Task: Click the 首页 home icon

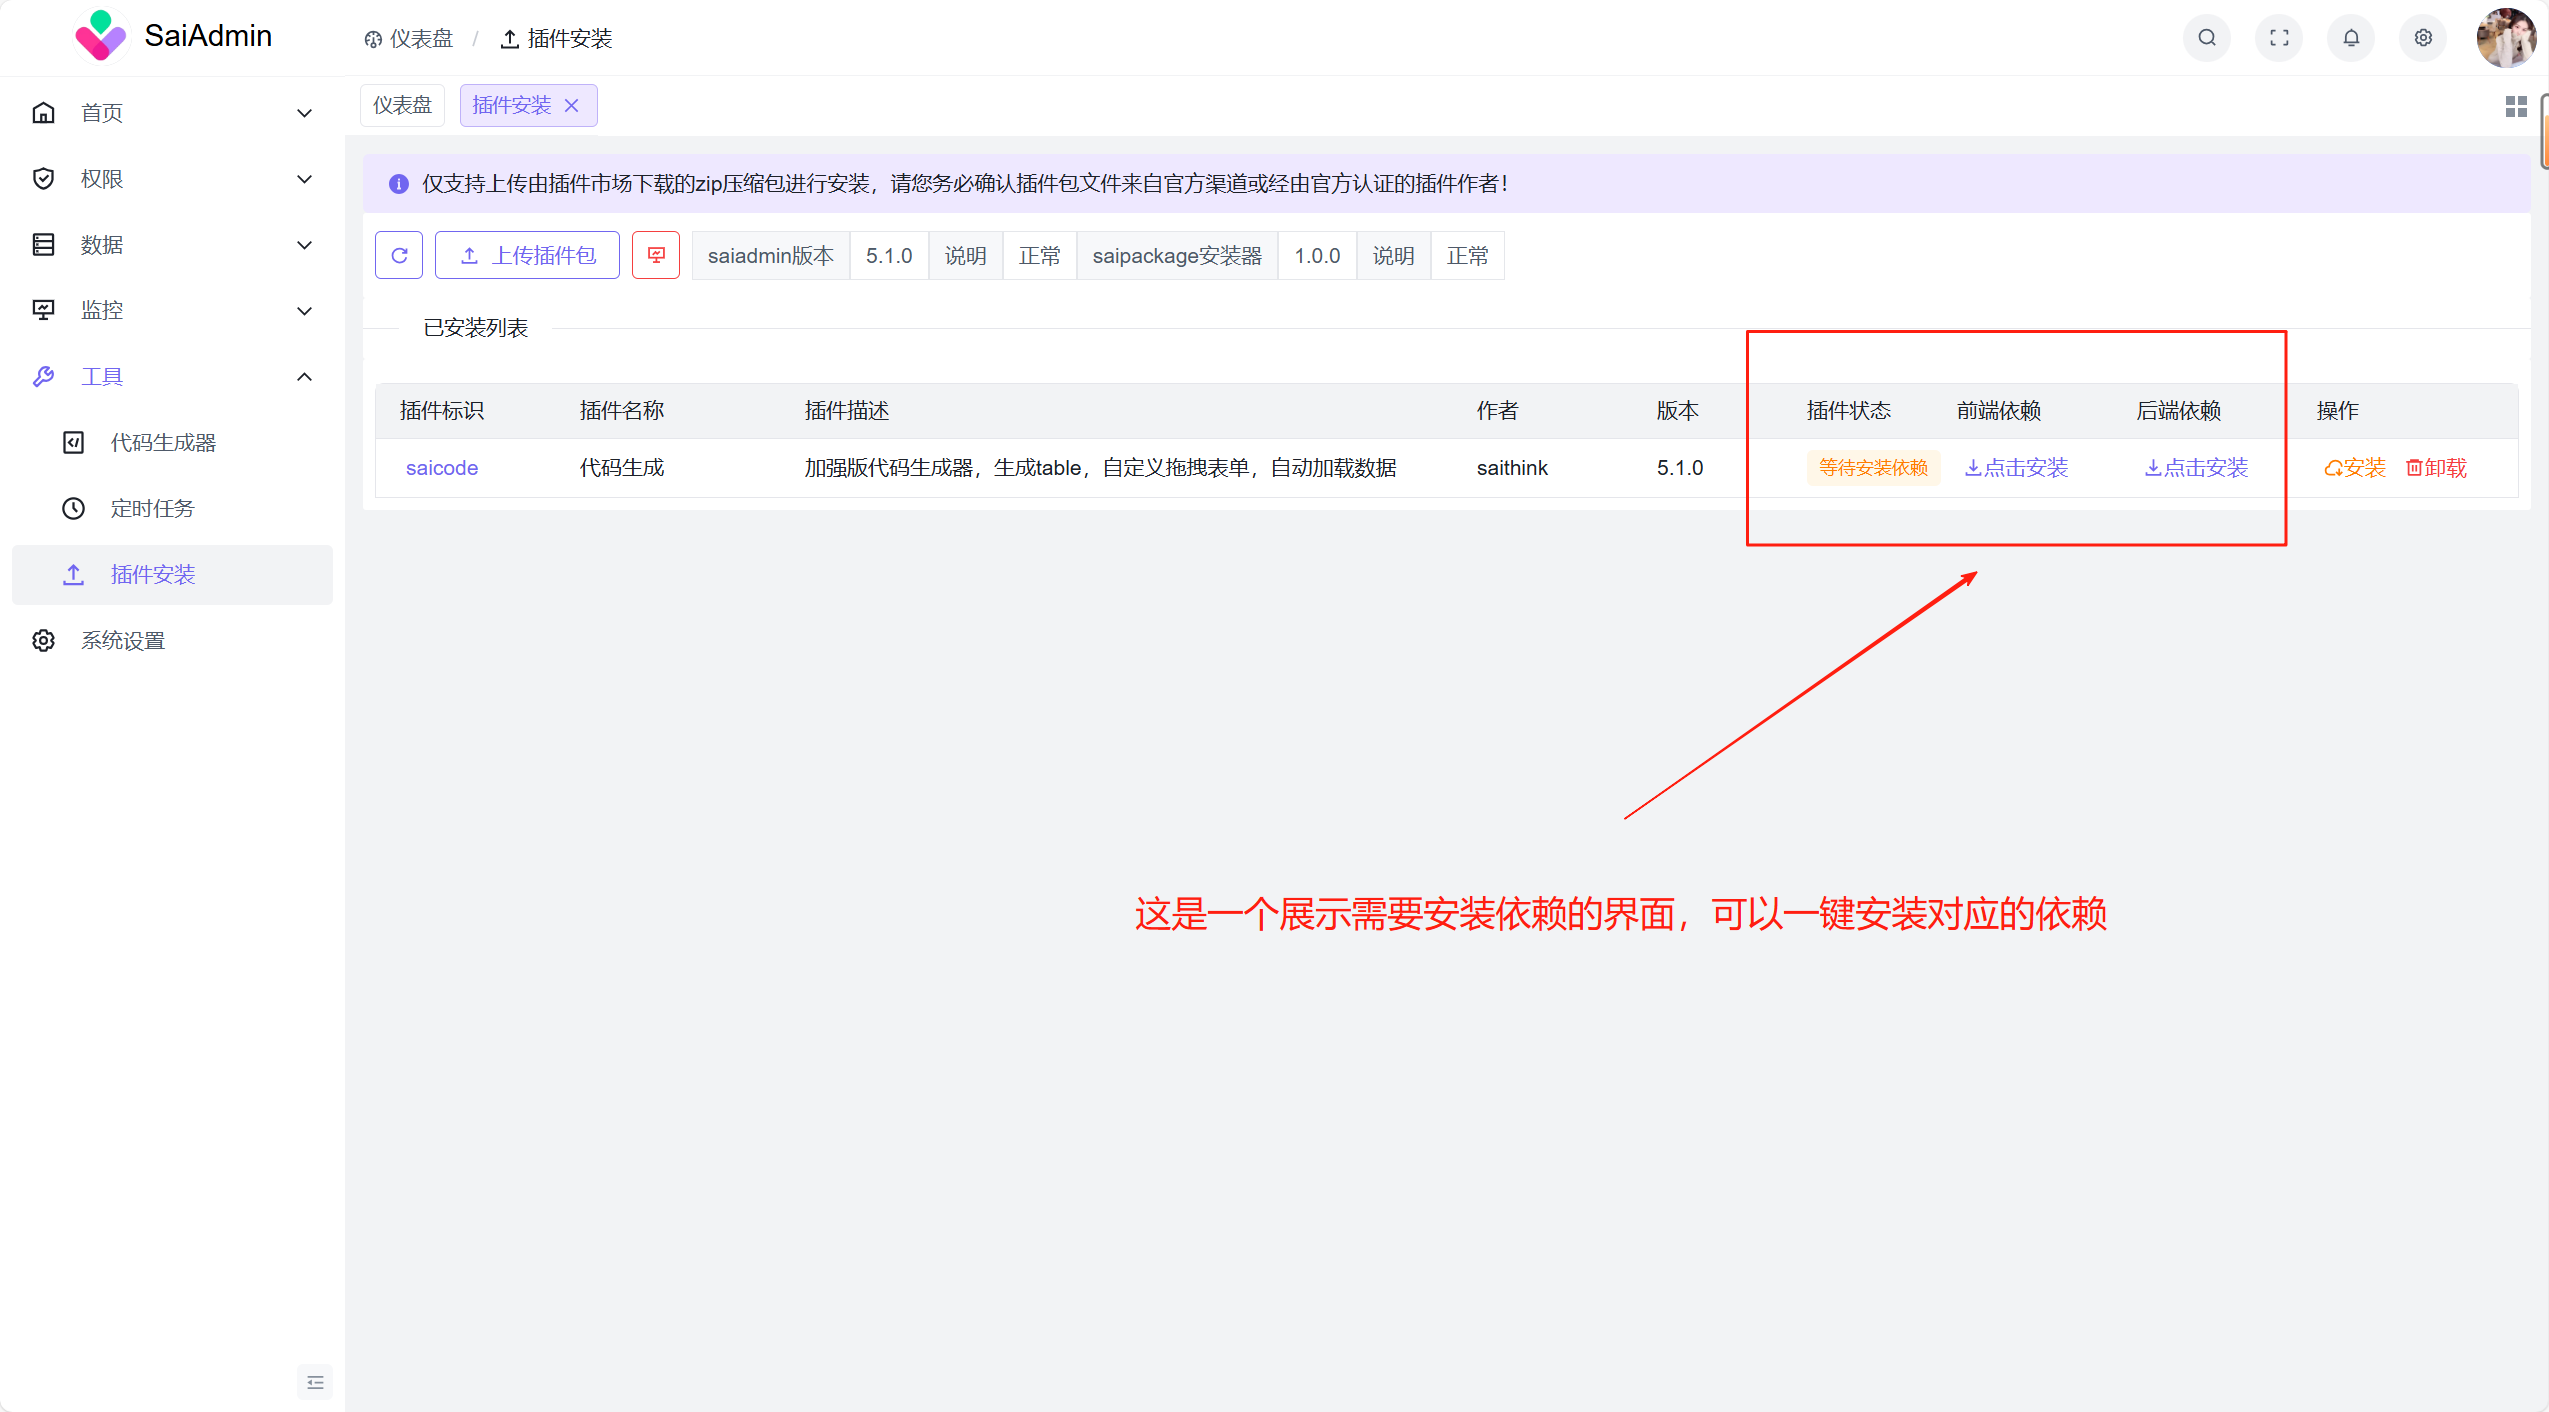Action: pyautogui.click(x=43, y=113)
